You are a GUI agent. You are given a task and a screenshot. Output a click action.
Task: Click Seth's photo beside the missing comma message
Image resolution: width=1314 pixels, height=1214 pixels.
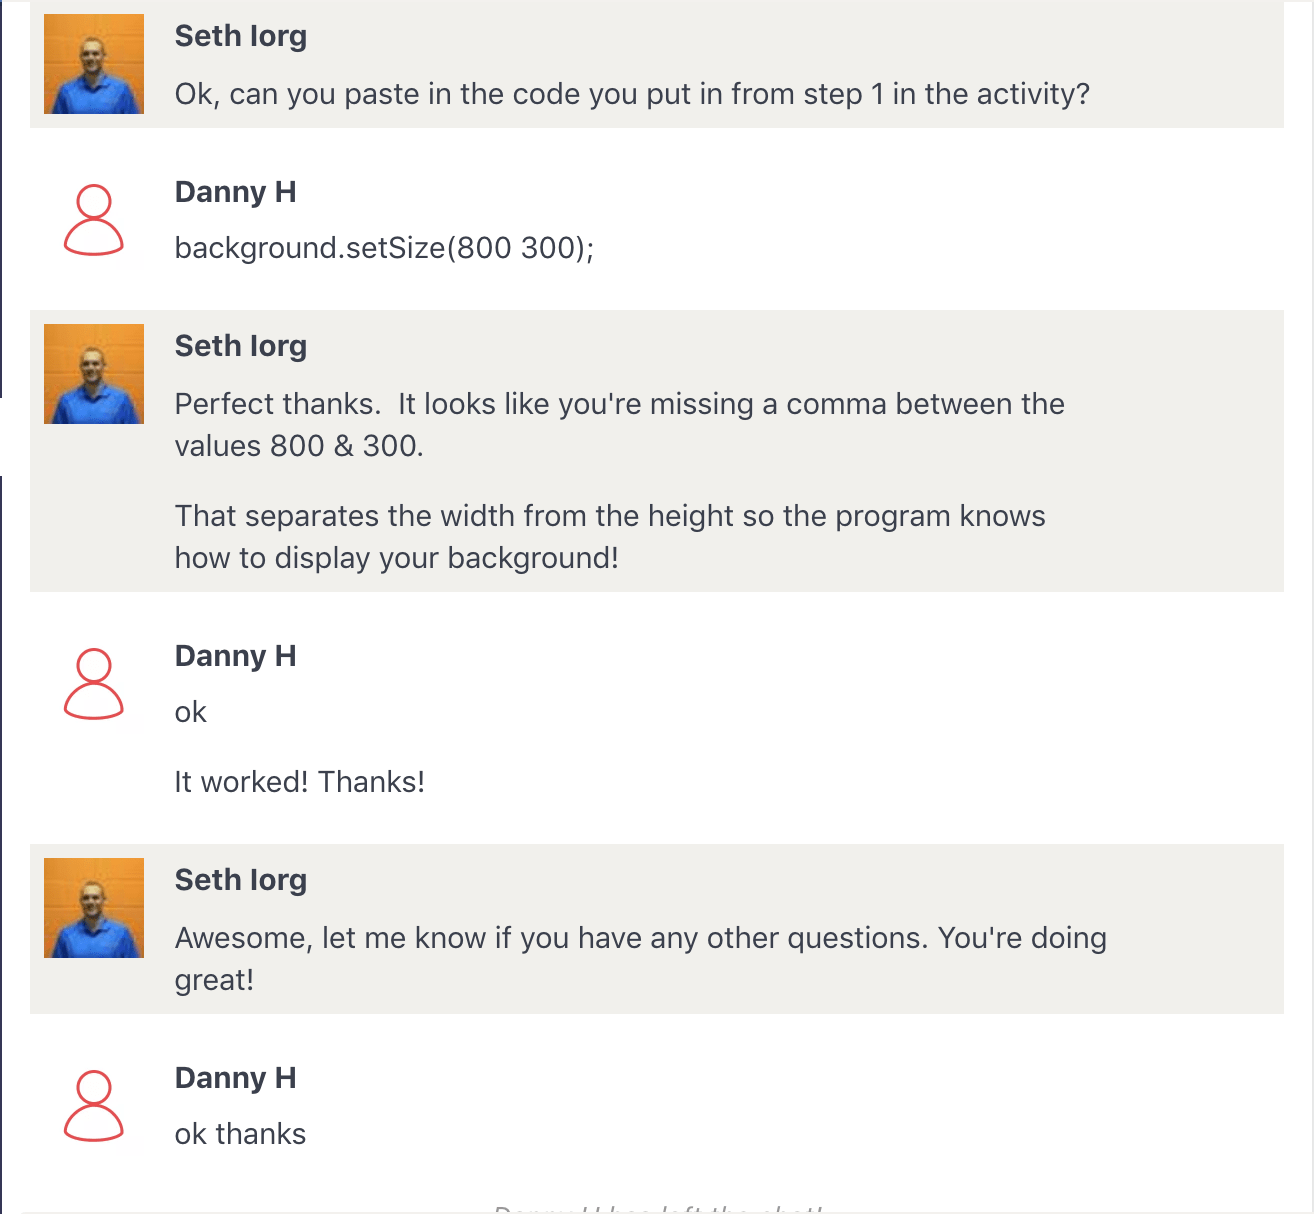(94, 374)
